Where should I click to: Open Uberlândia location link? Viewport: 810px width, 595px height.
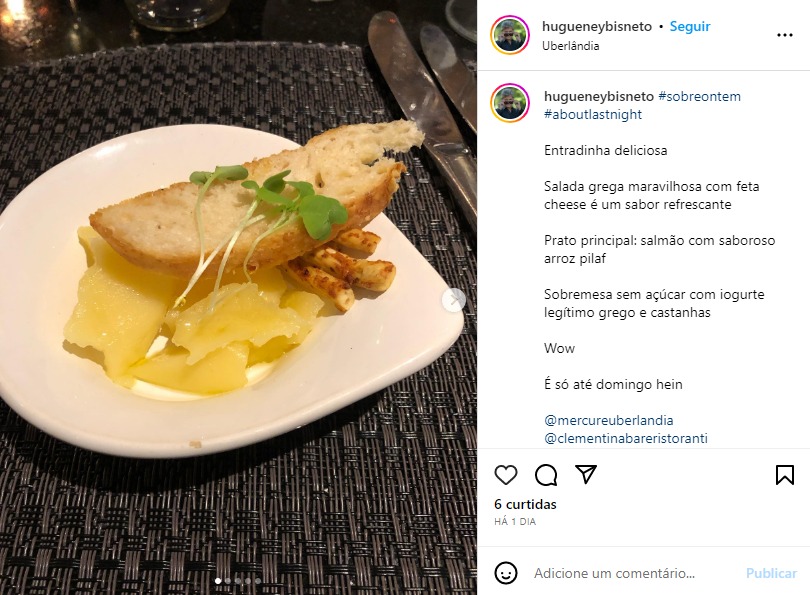click(x=570, y=46)
